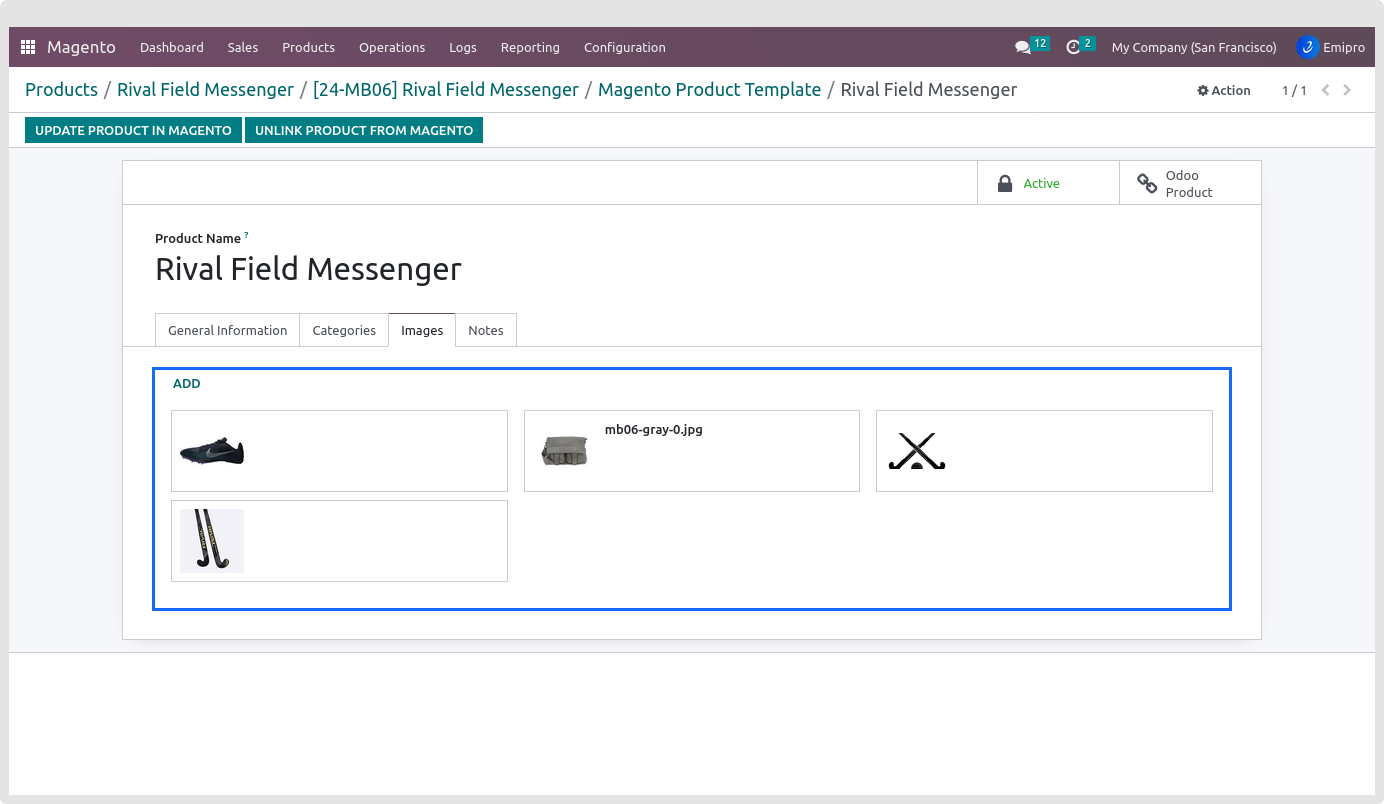The height and width of the screenshot is (804, 1384).
Task: Switch to the Categories tab
Action: coord(344,330)
